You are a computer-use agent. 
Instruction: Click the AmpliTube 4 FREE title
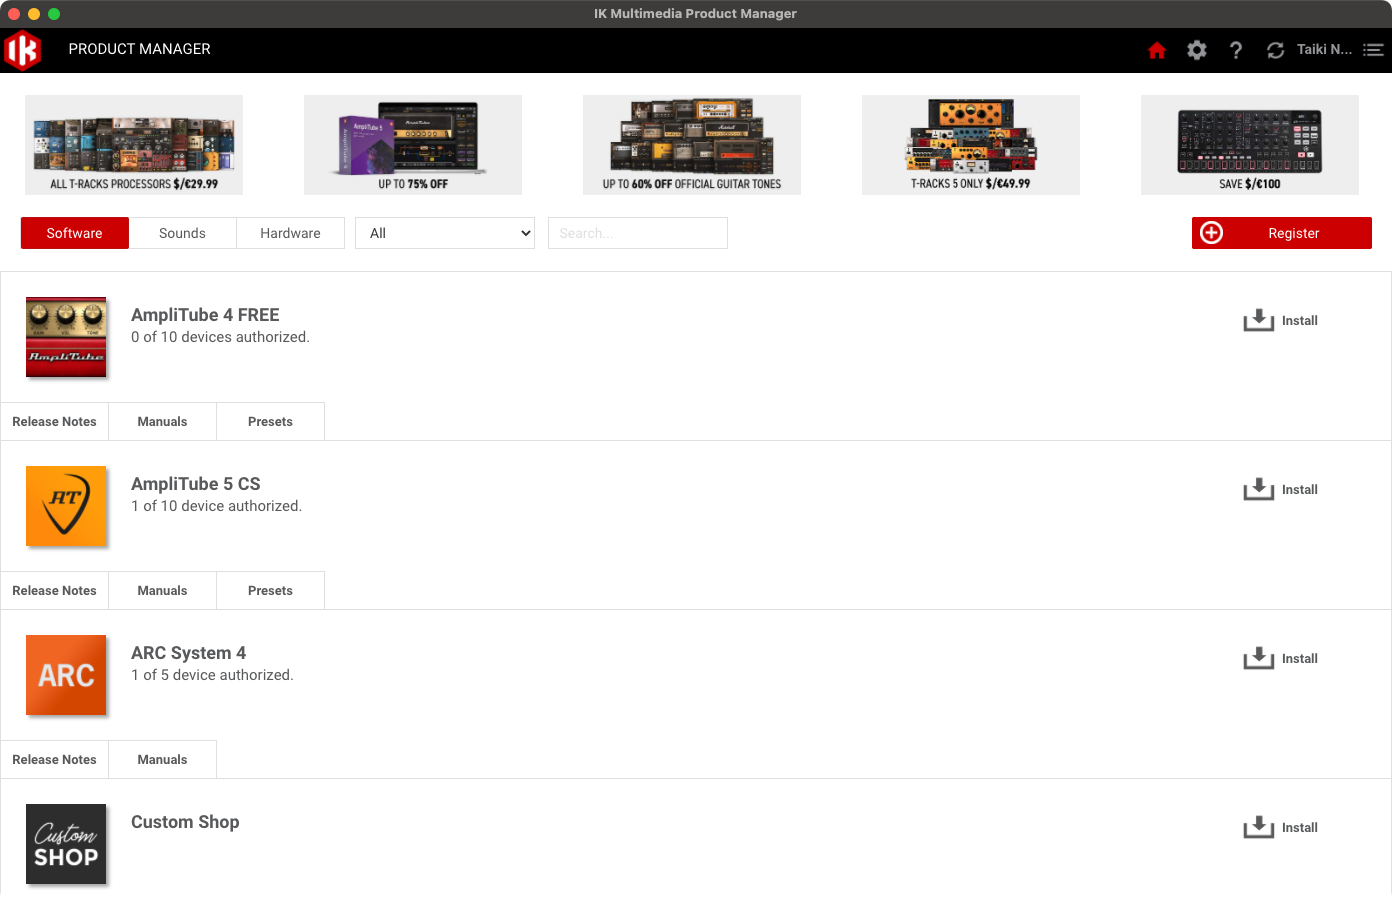pos(205,315)
